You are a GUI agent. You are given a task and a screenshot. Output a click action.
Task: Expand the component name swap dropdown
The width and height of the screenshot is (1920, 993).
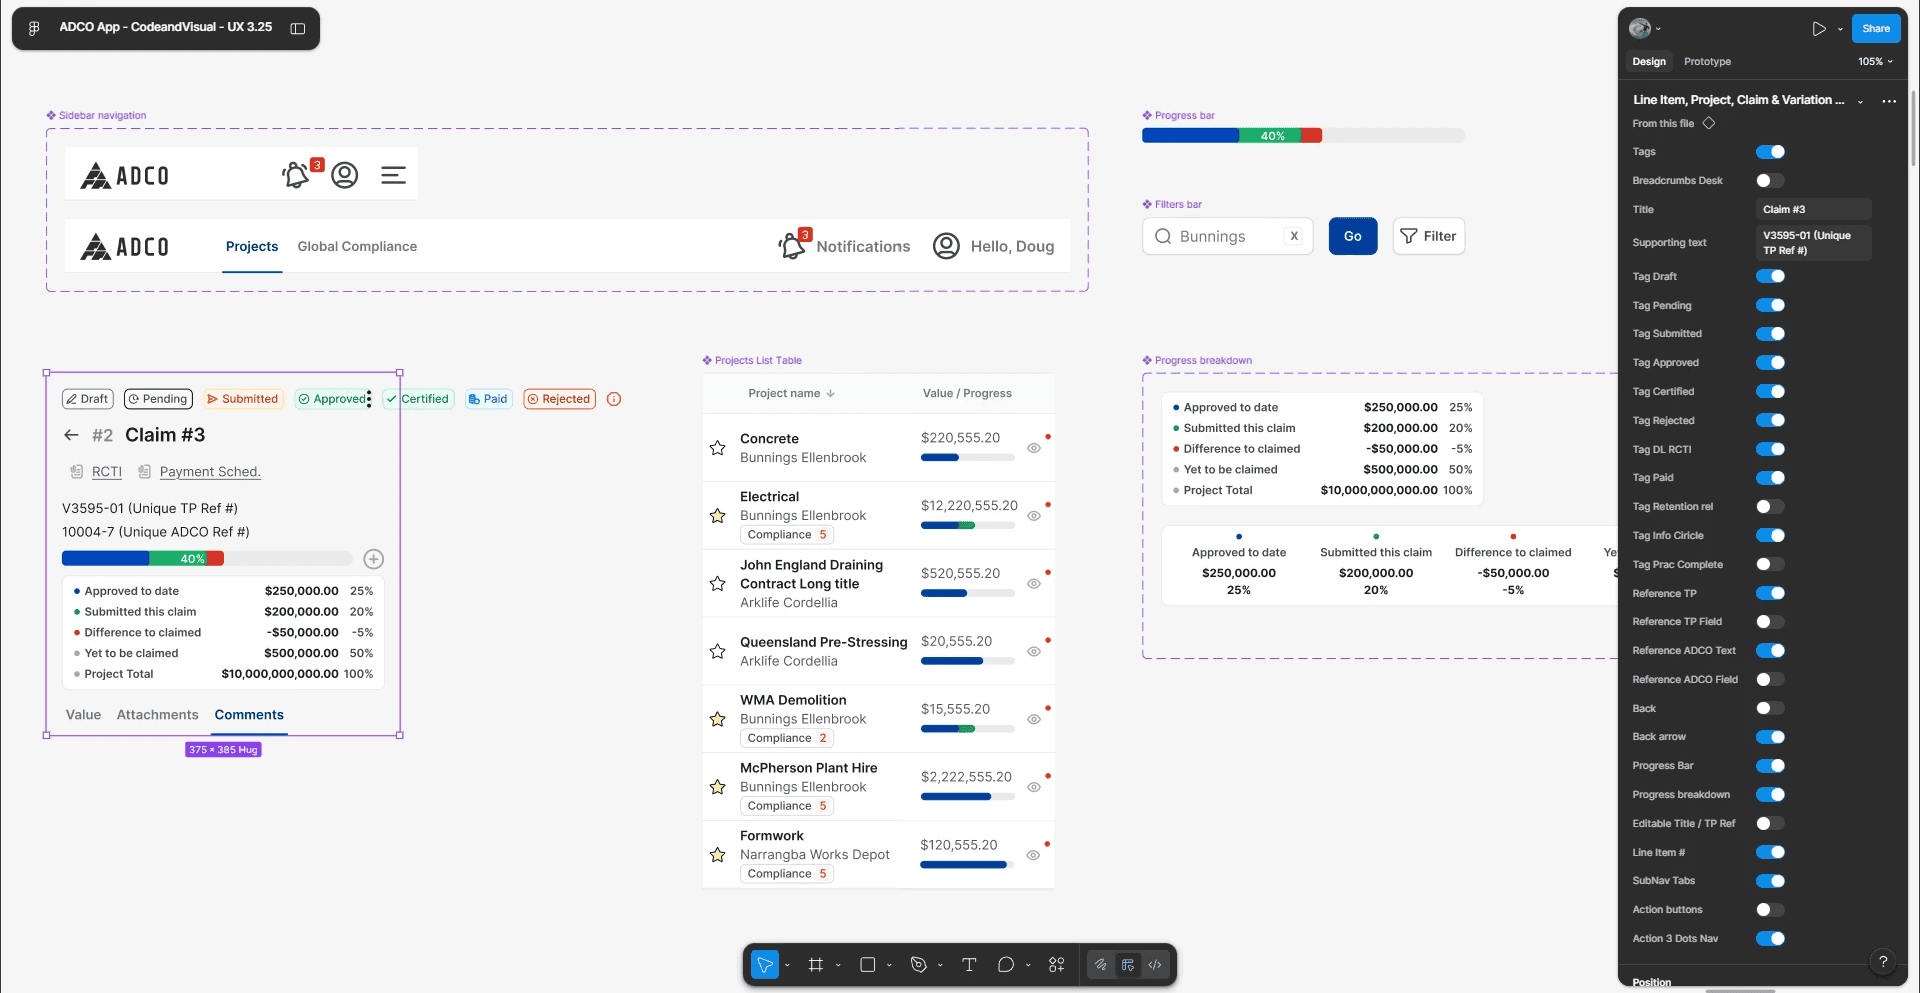(x=1860, y=101)
